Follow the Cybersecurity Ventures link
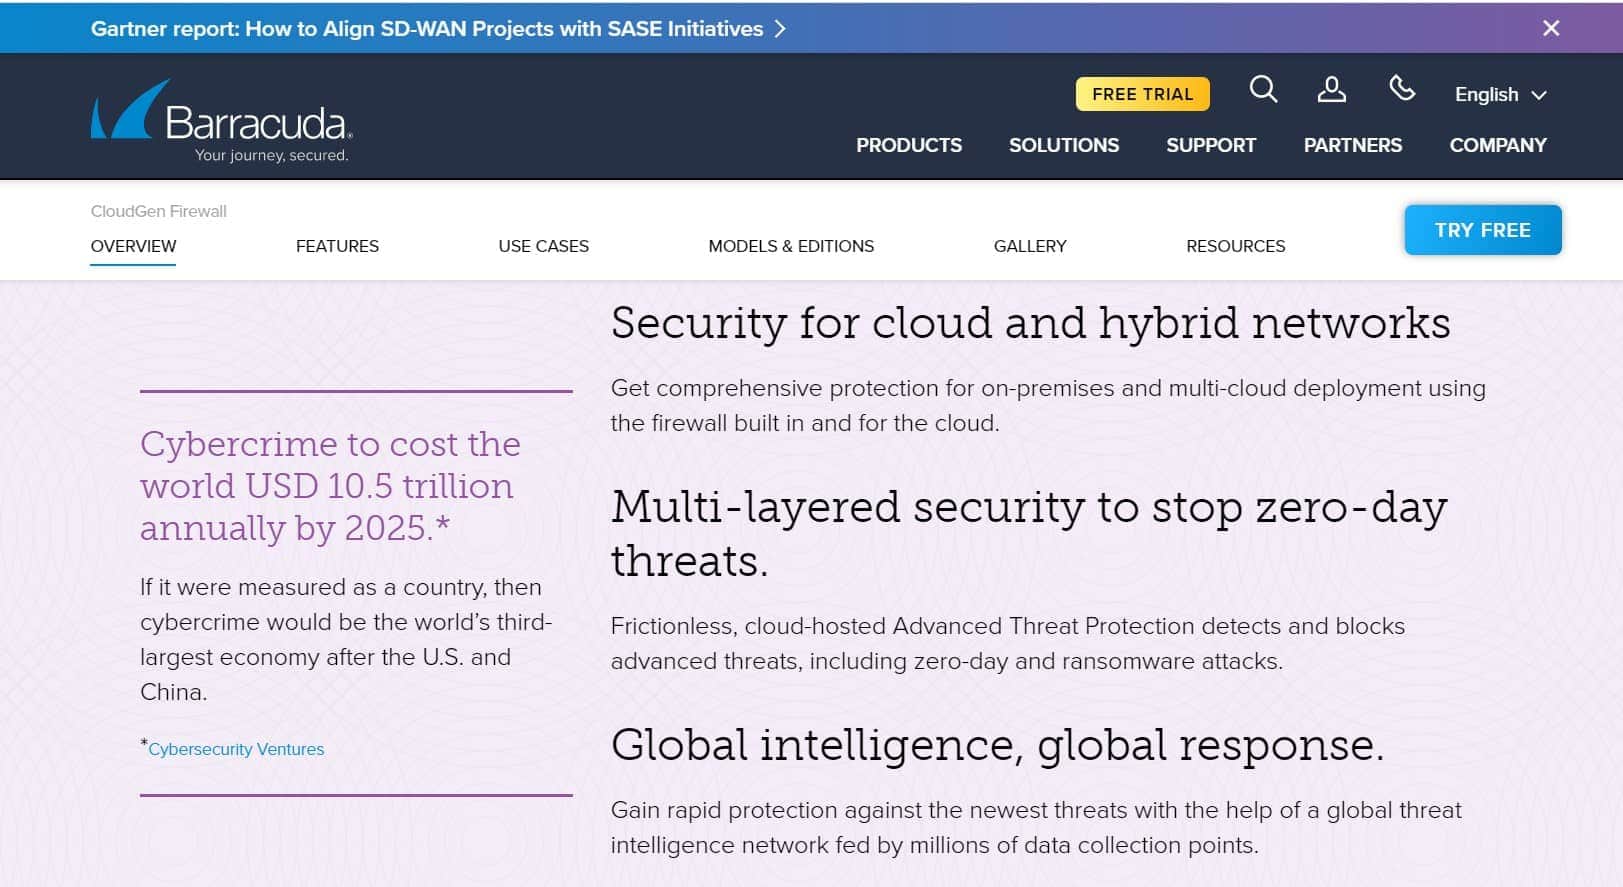 [x=236, y=749]
